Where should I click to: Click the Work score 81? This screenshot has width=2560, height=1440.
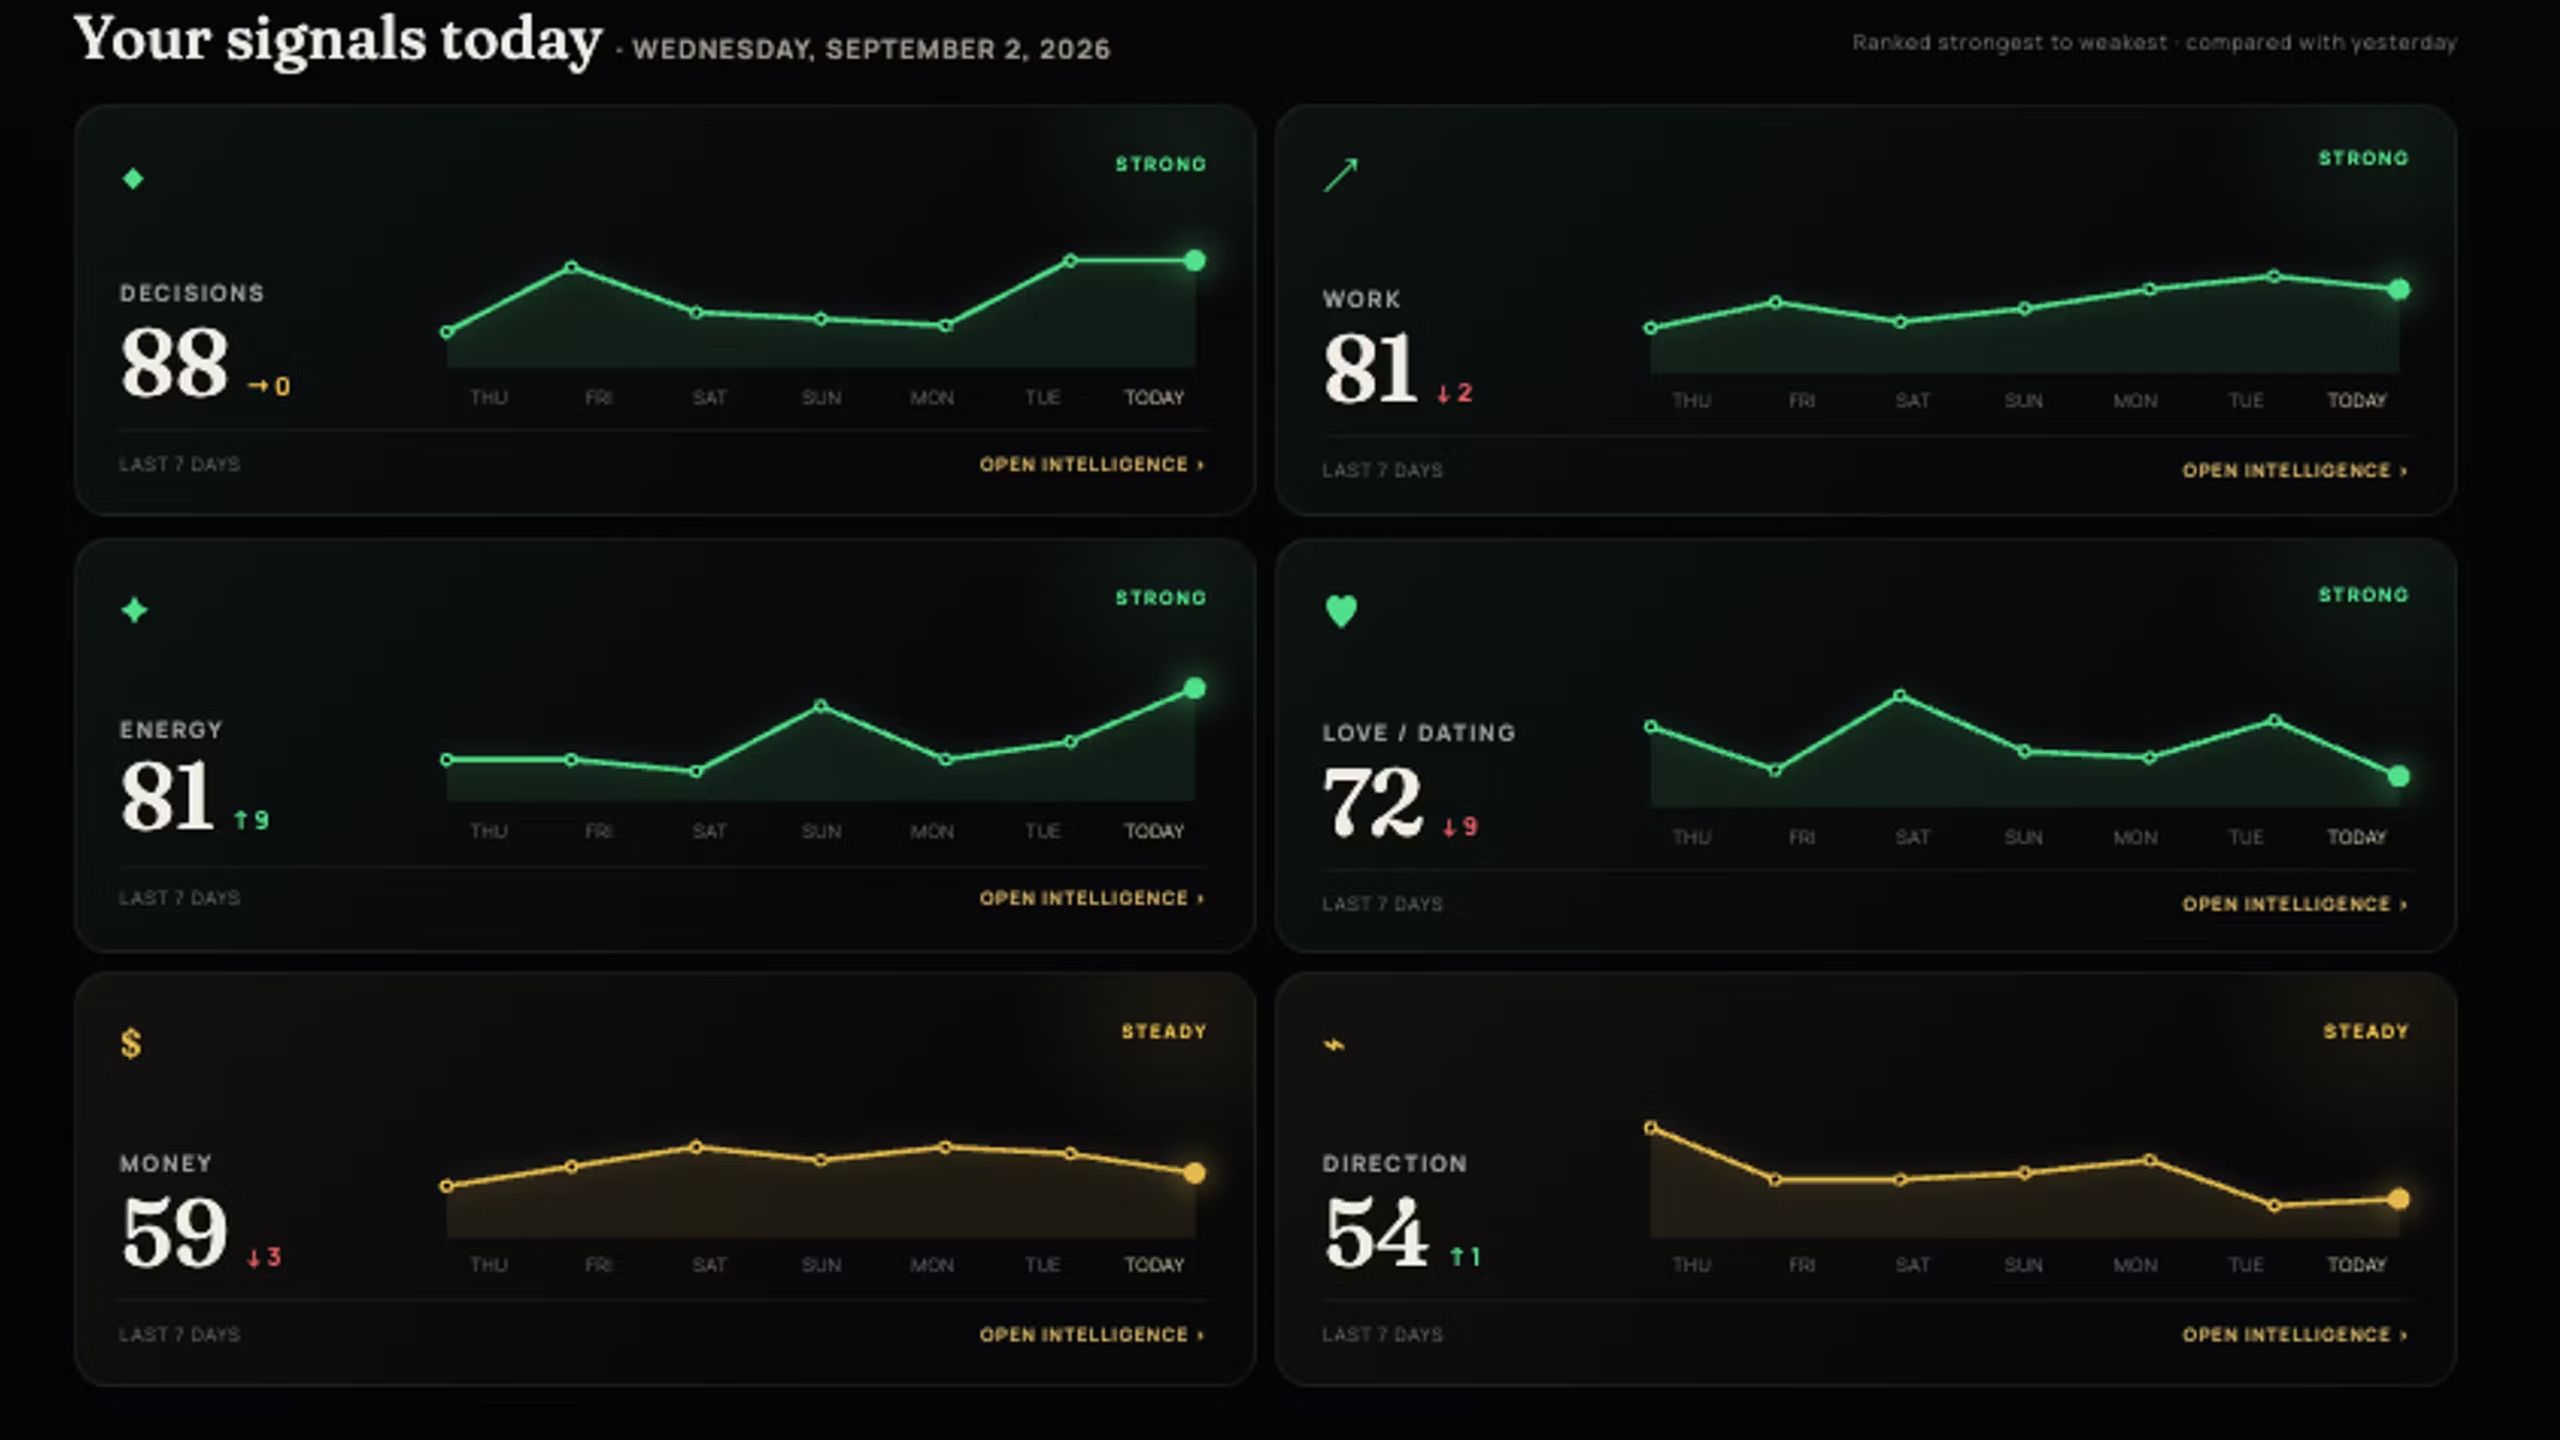1369,368
